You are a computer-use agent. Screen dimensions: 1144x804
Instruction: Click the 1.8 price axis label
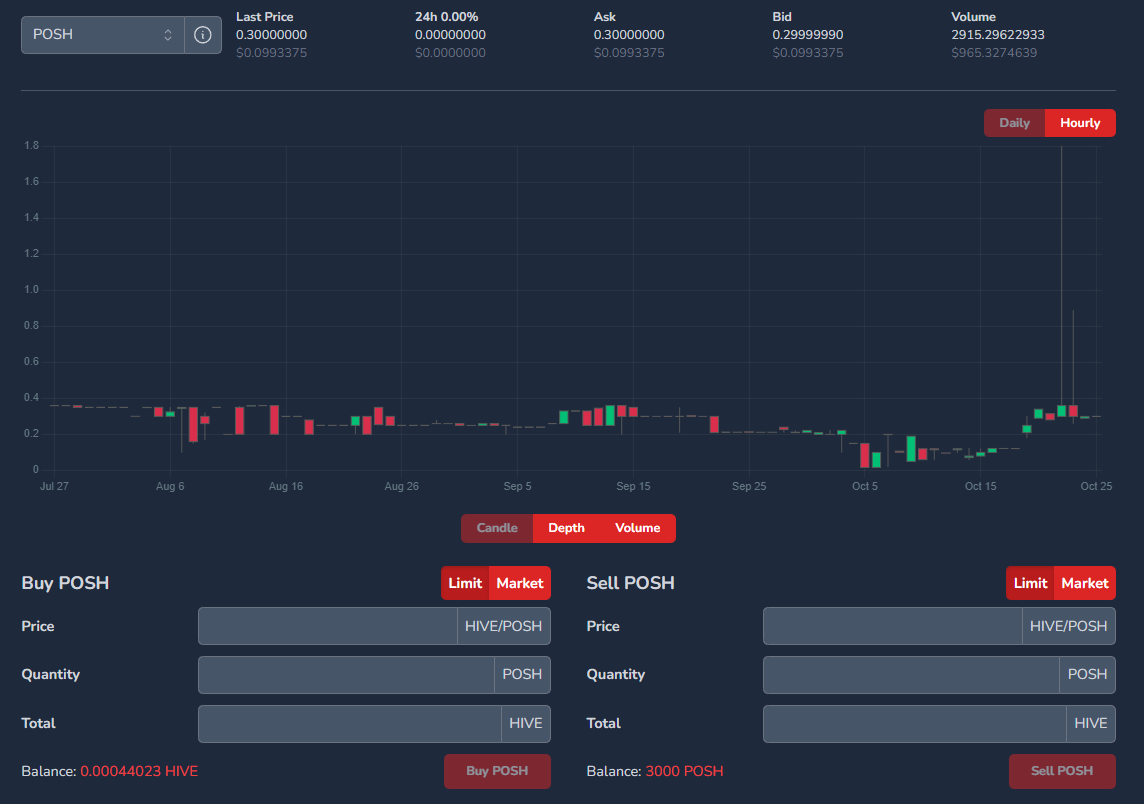coord(31,145)
